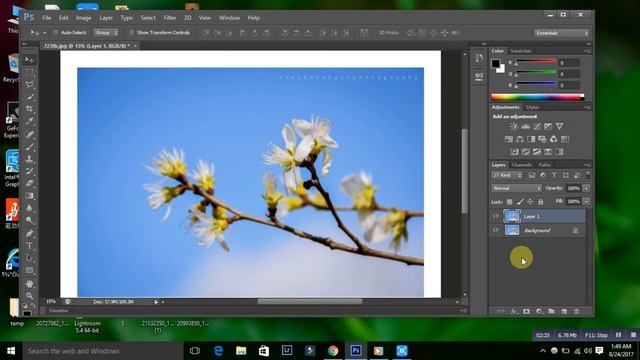The width and height of the screenshot is (640, 360).
Task: Select the Pen tool
Action: 29,233
